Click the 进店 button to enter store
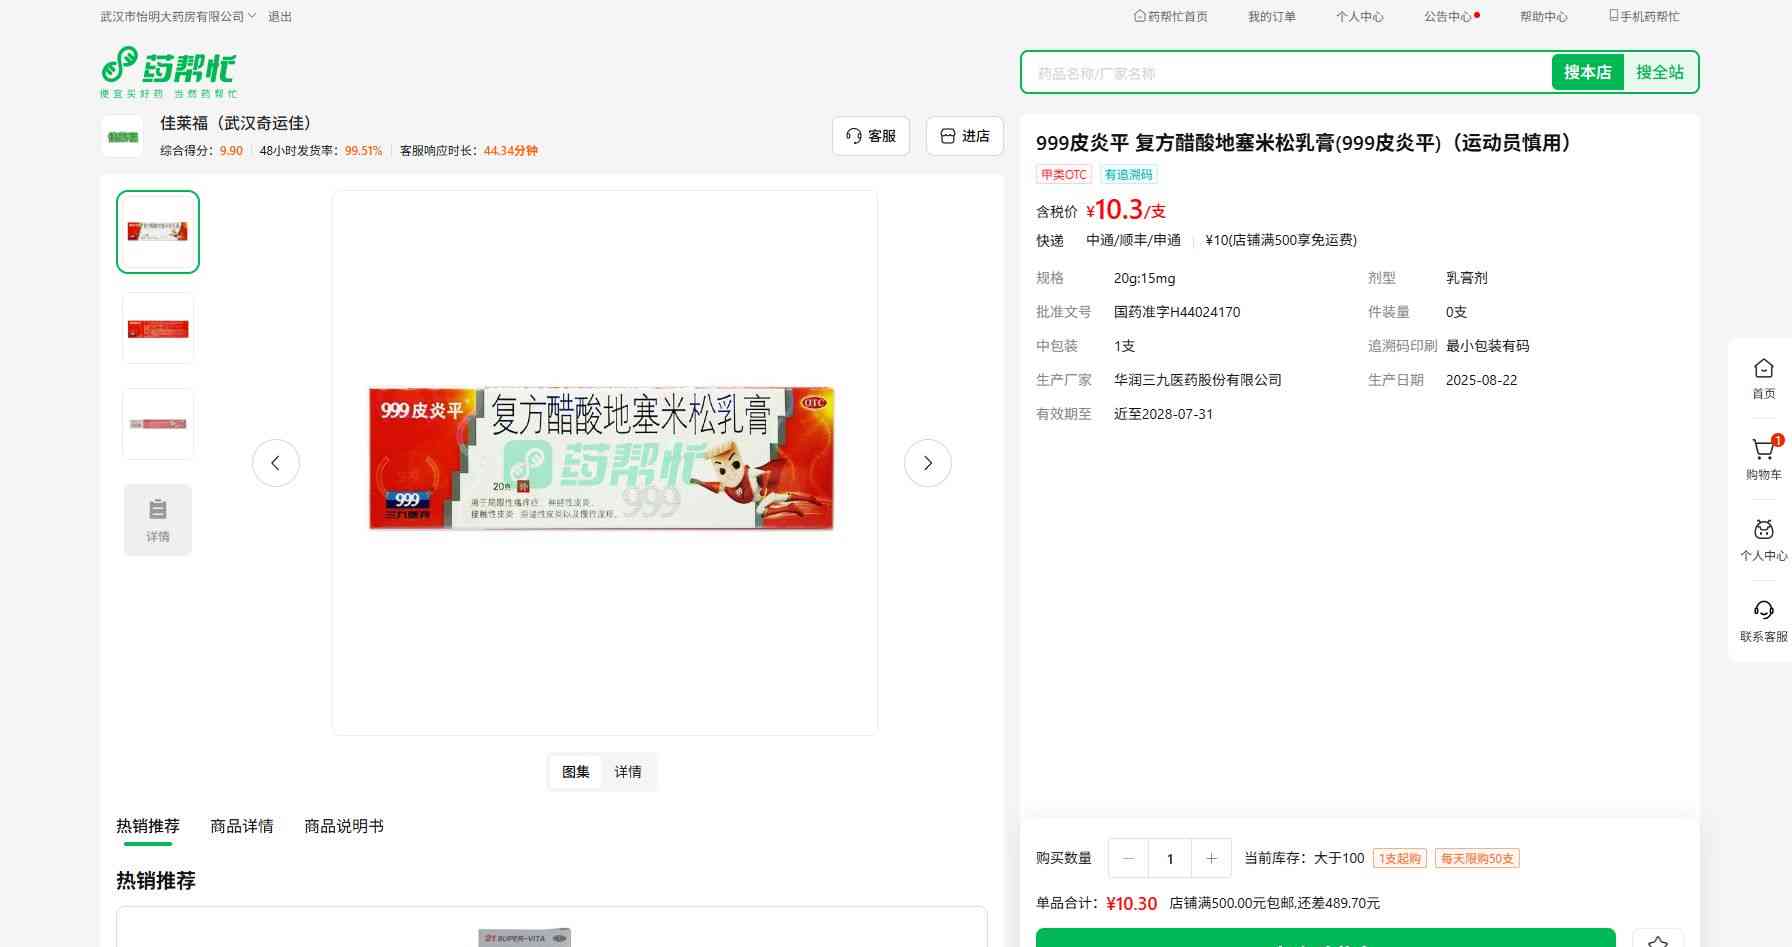Image resolution: width=1792 pixels, height=947 pixels. click(964, 136)
